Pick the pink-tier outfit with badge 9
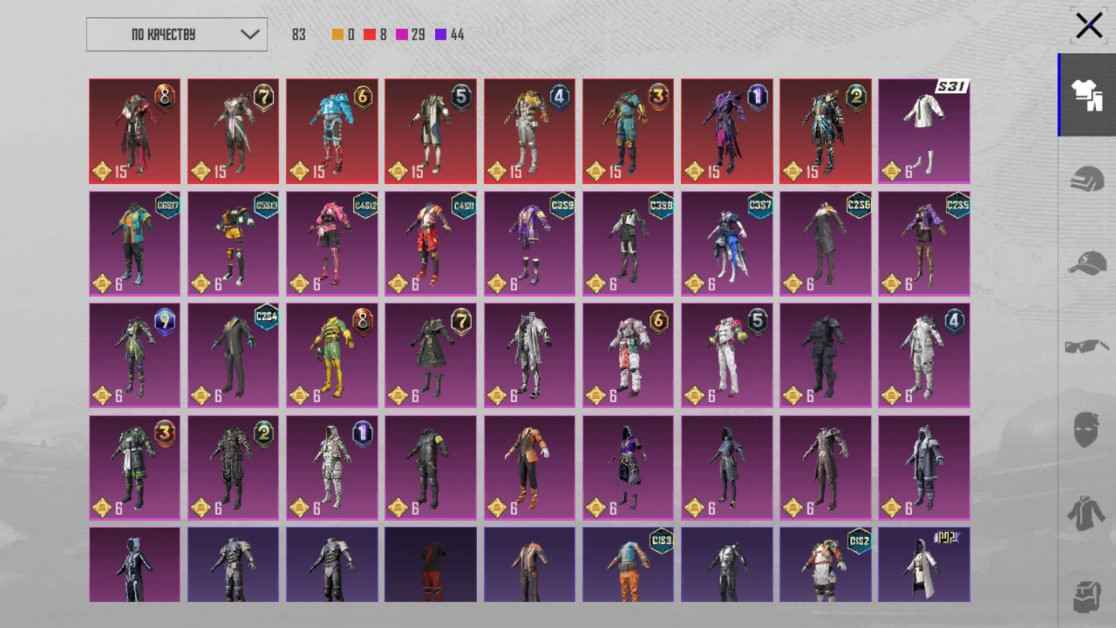1116x628 pixels. coord(135,355)
